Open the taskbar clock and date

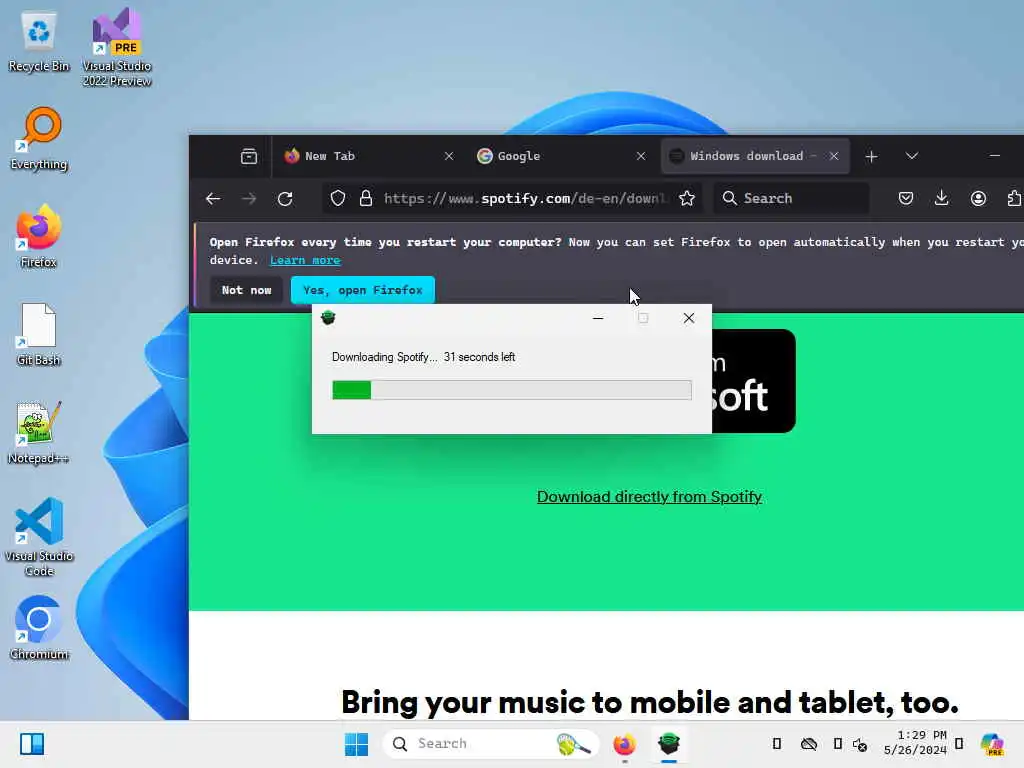pos(916,743)
